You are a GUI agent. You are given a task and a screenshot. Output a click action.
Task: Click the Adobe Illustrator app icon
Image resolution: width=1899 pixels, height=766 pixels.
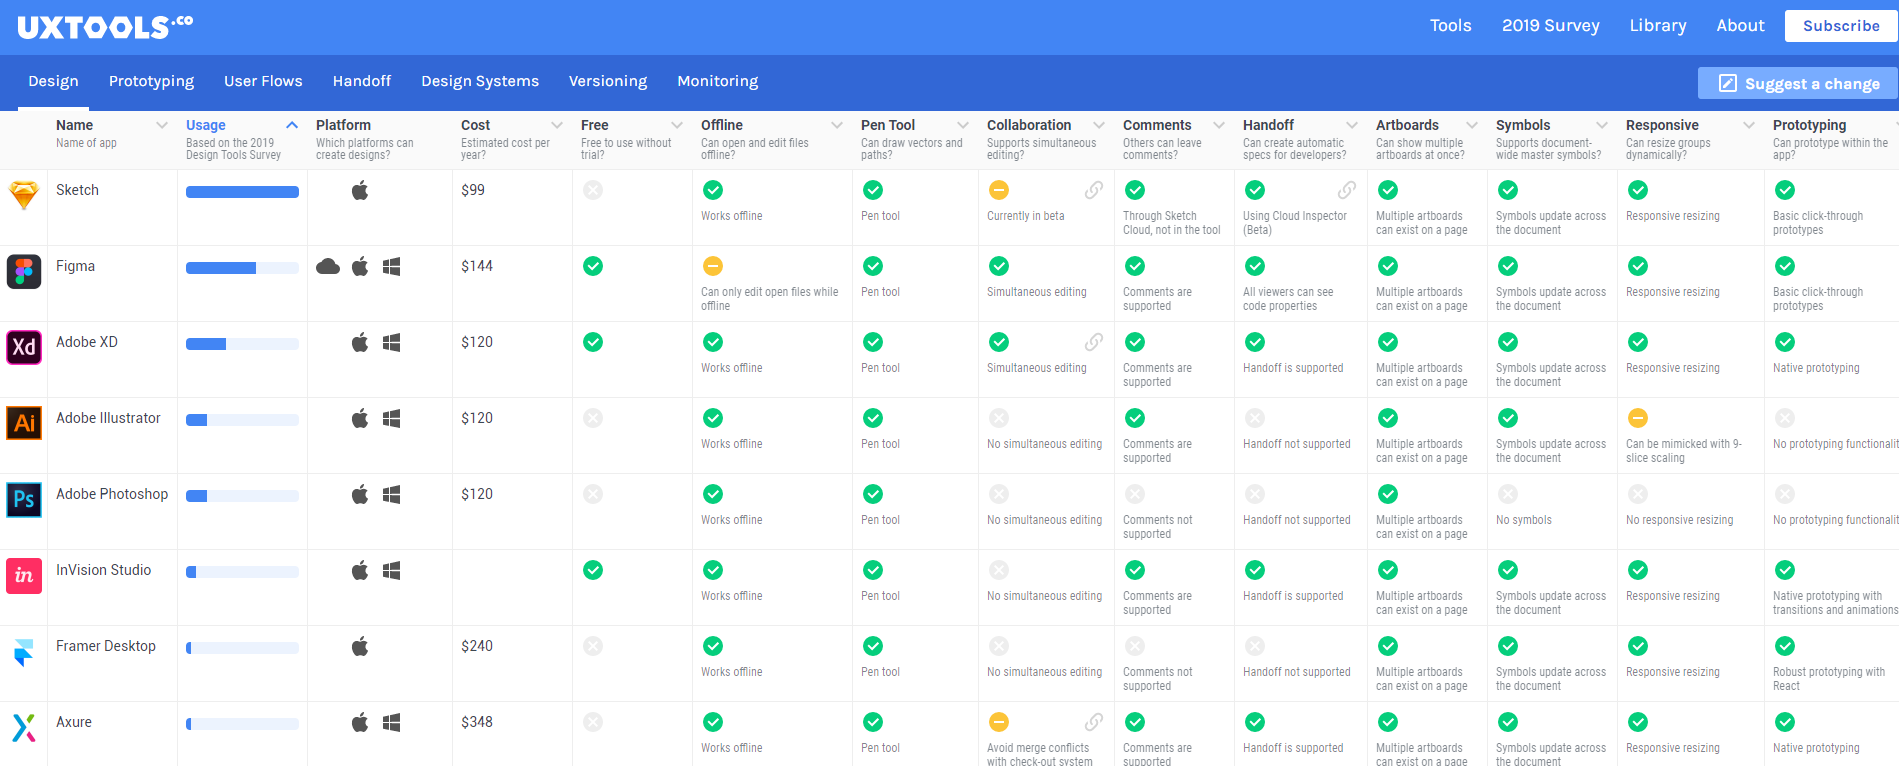click(24, 423)
